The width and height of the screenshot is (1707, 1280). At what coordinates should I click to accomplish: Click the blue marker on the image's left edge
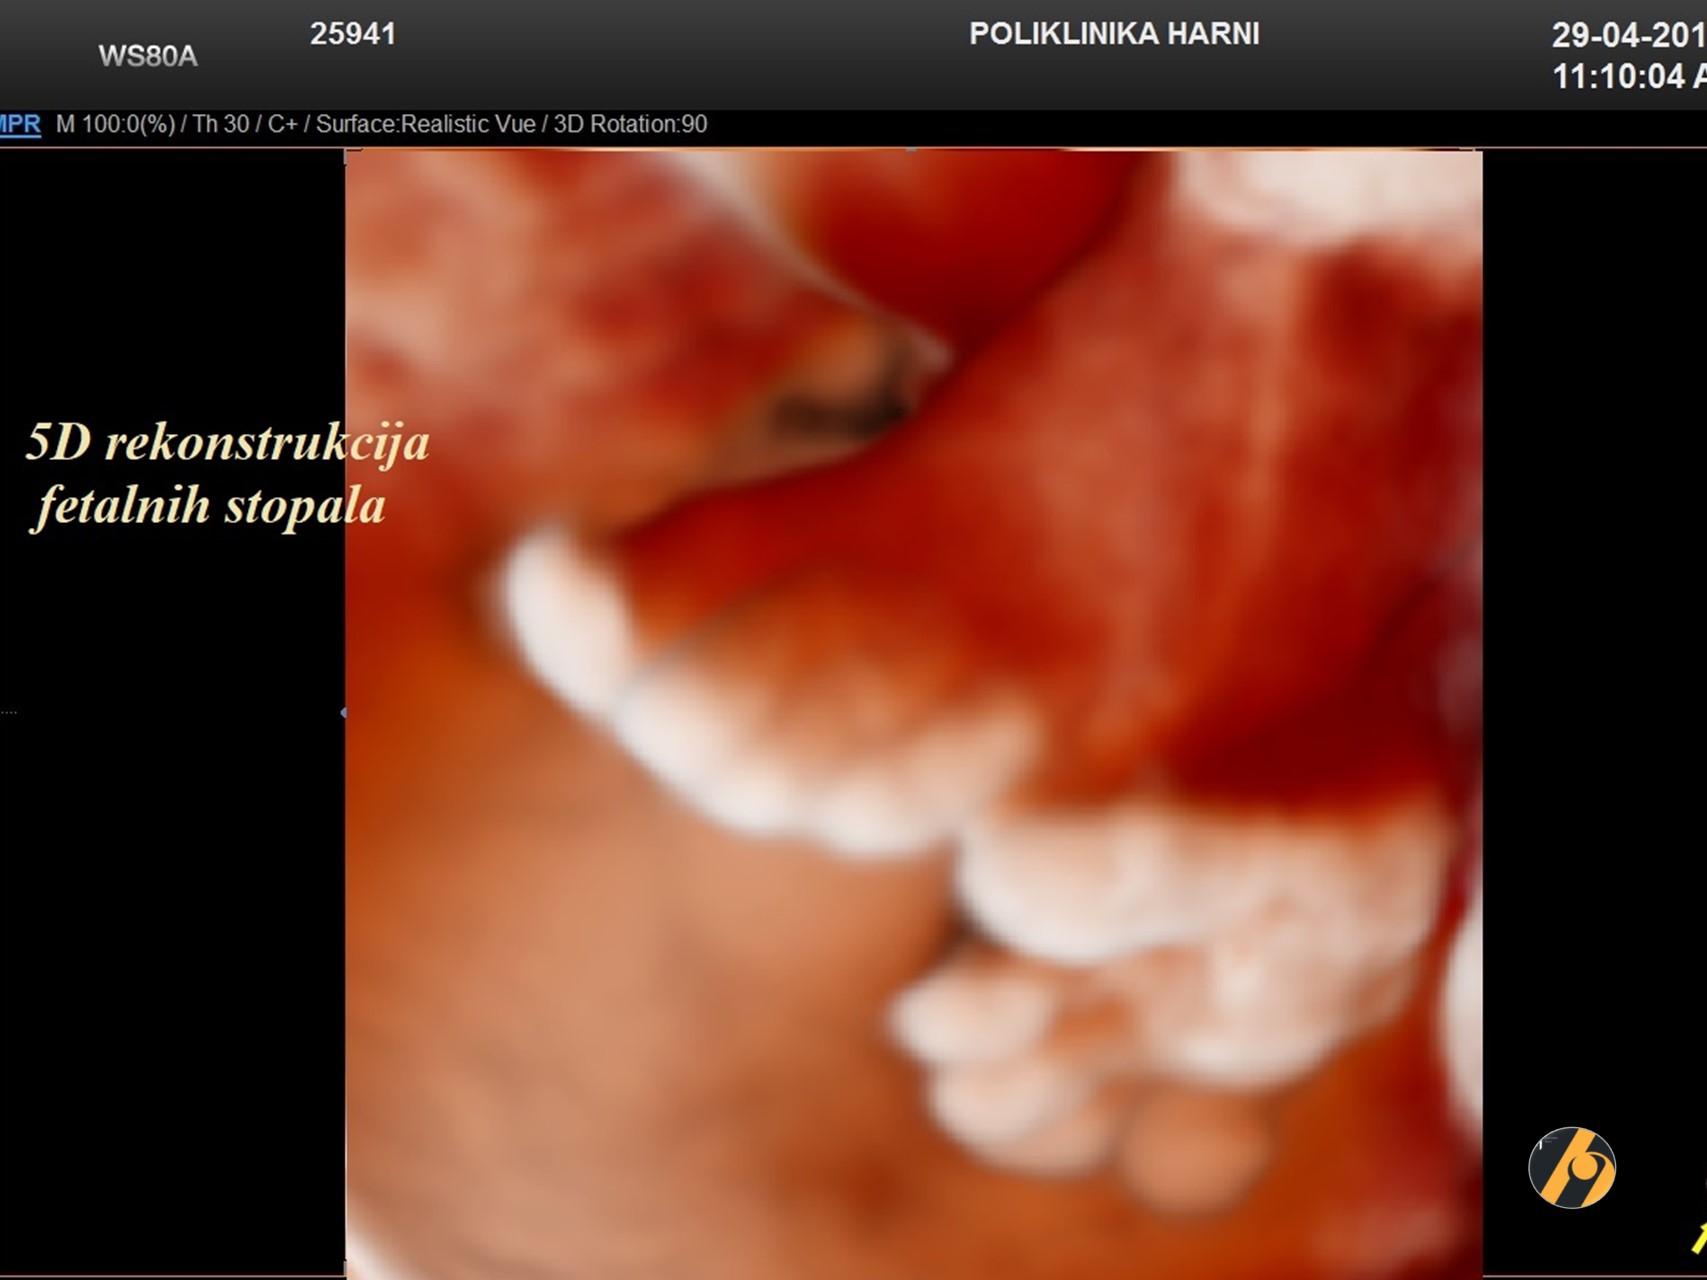tap(343, 713)
